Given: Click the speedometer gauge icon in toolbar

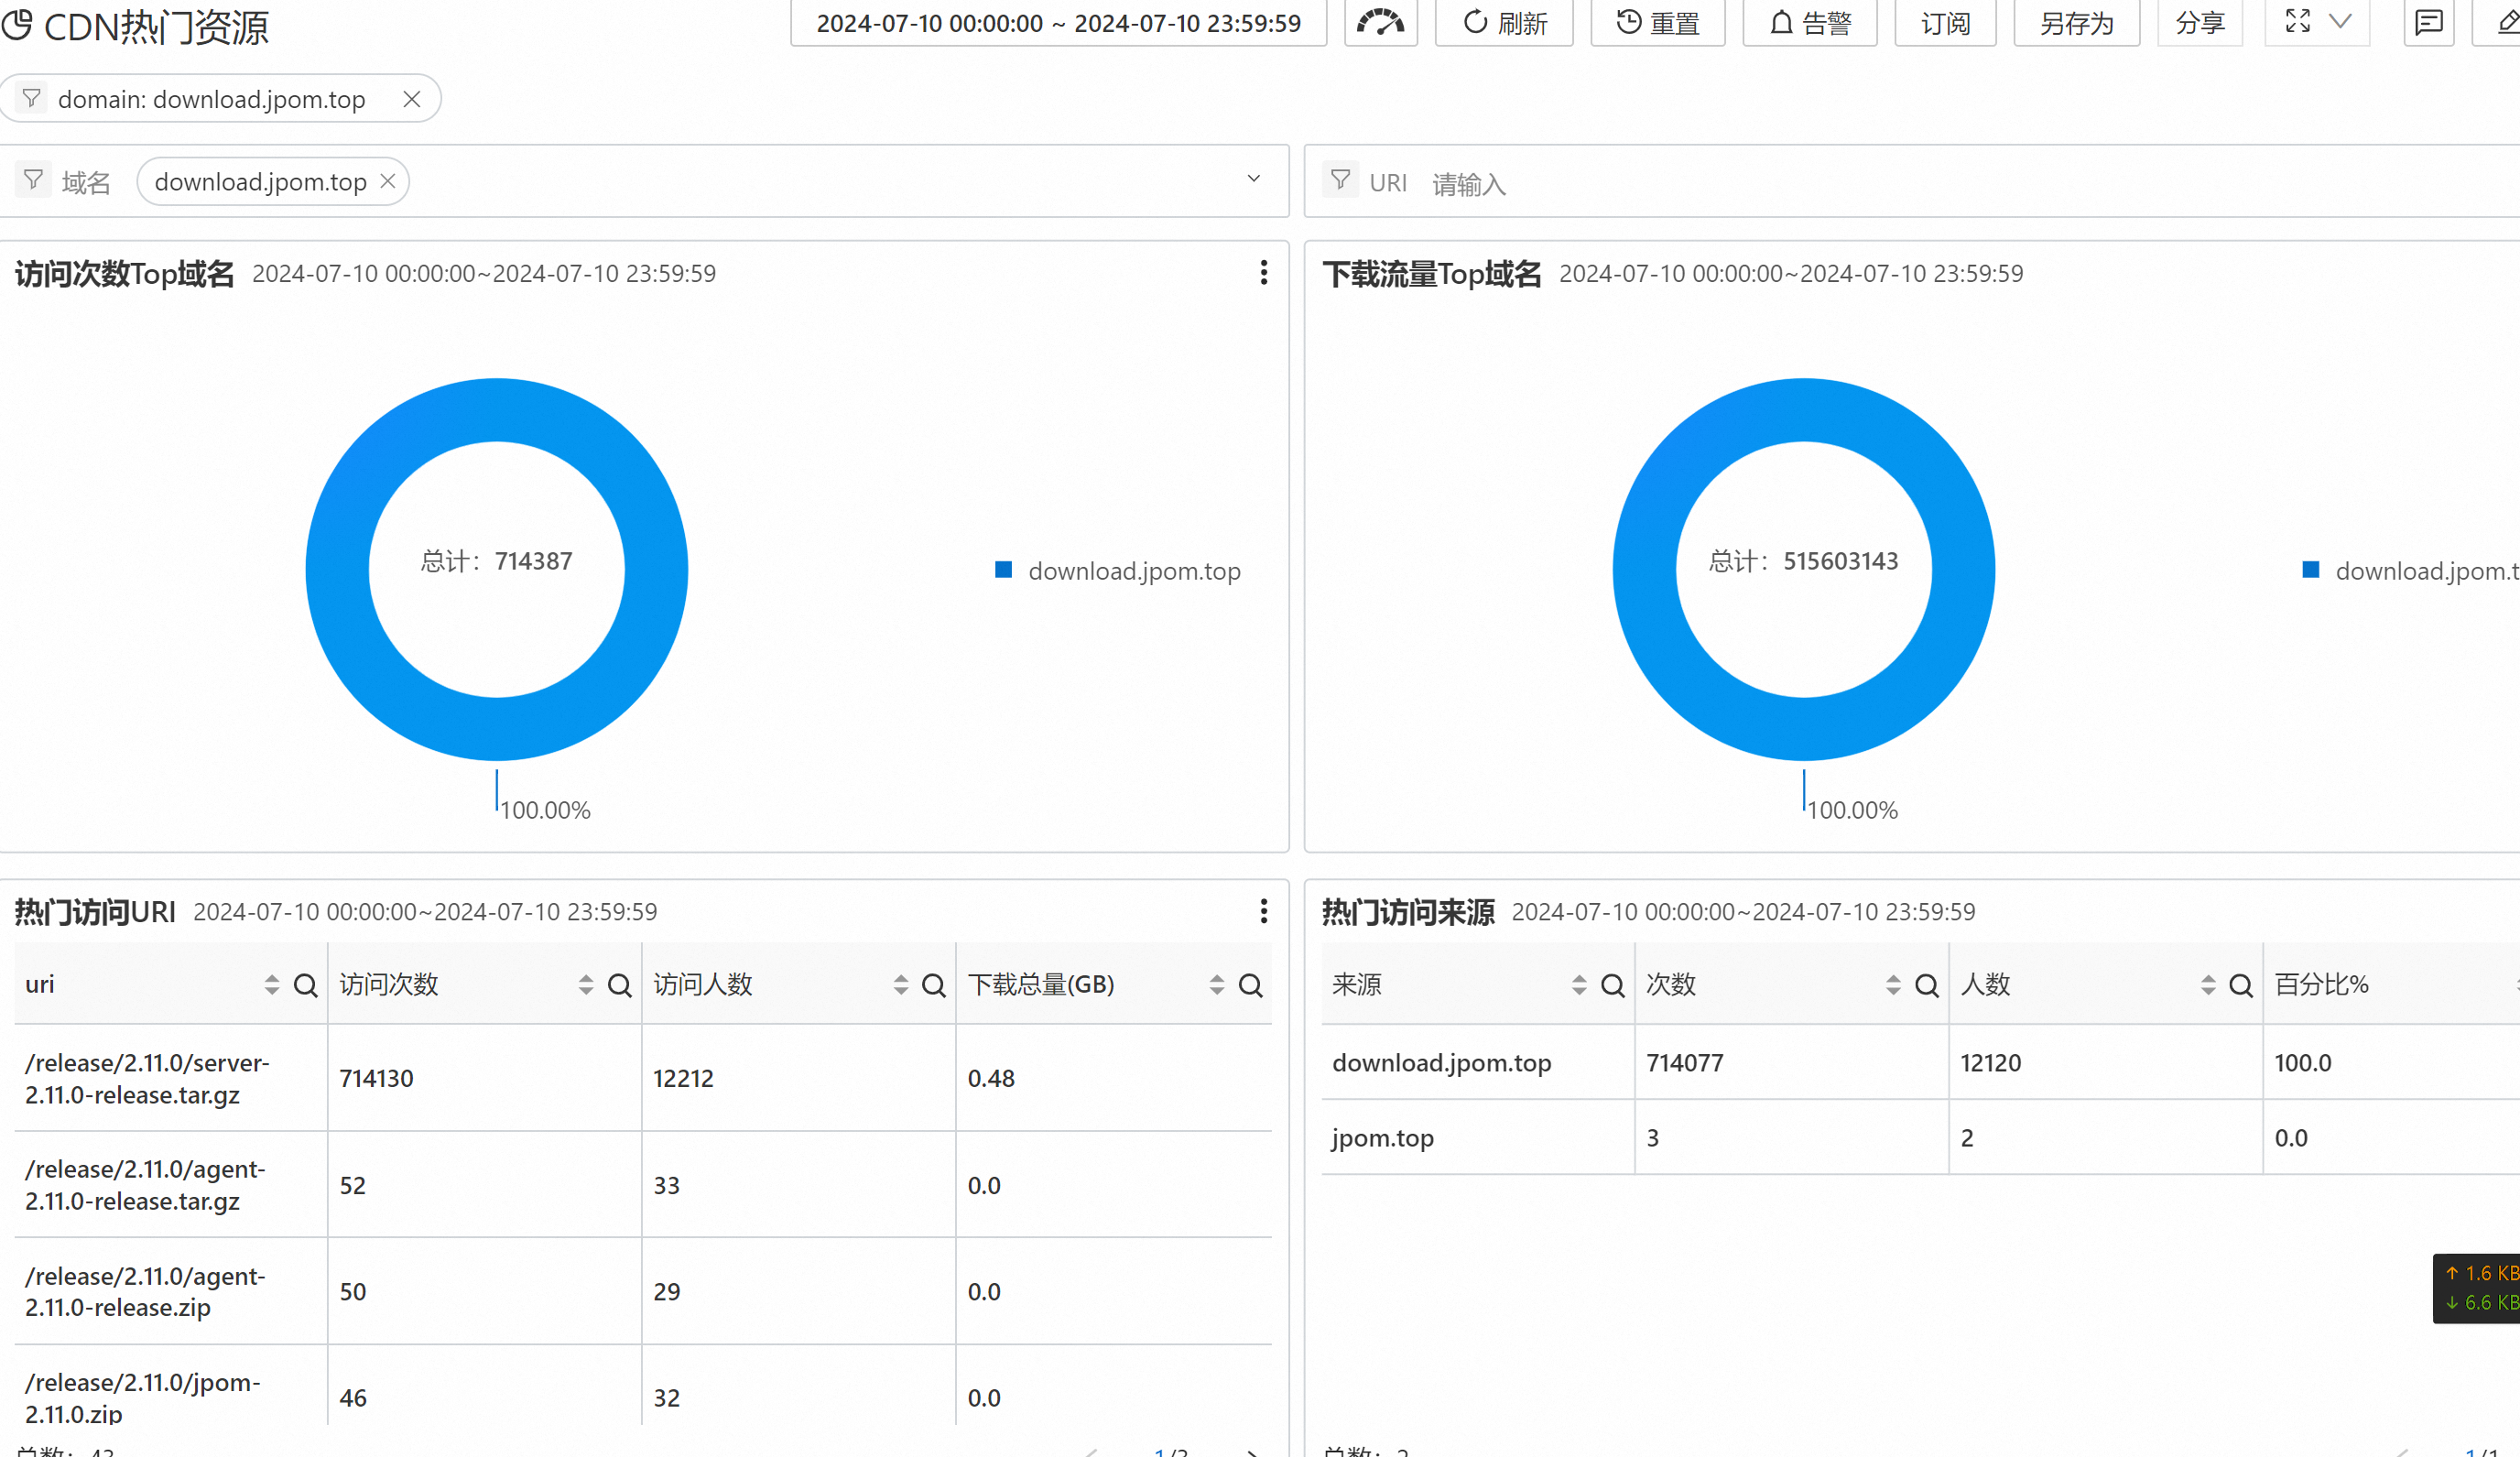Looking at the screenshot, I should point(1380,22).
